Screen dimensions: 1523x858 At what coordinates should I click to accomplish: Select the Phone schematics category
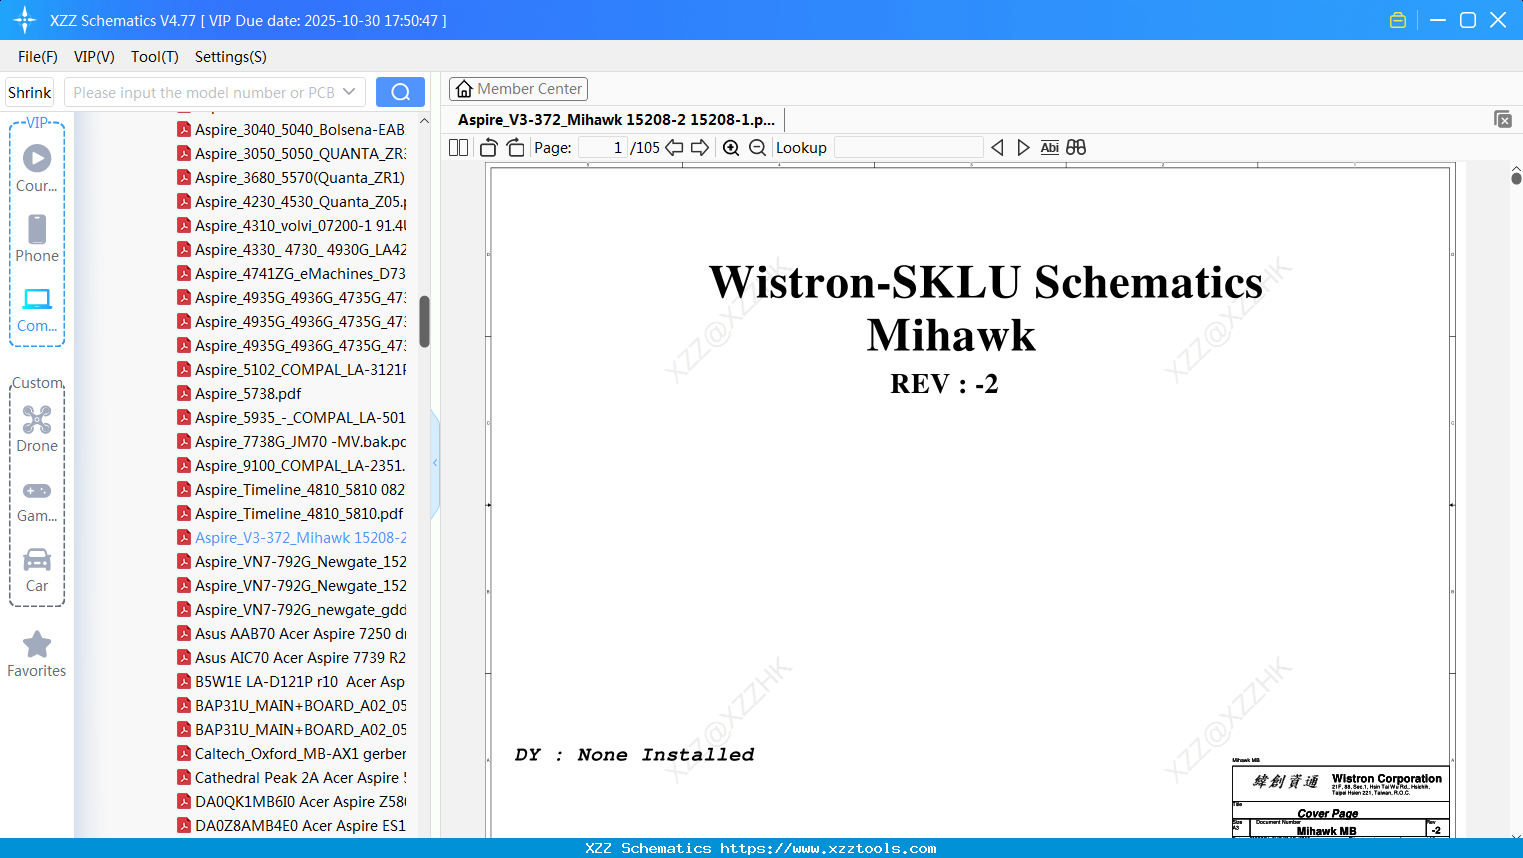click(37, 238)
